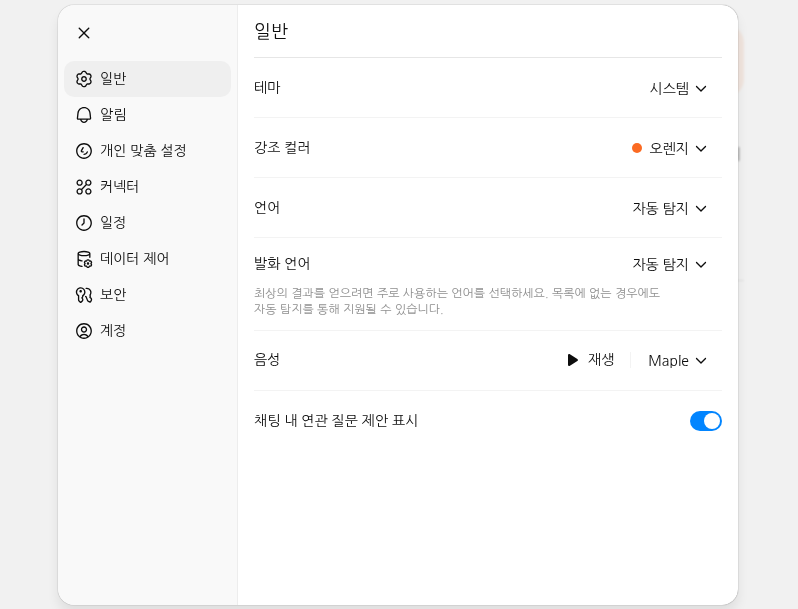798x609 pixels.
Task: Toggle 채팅 내 연관 질문 제안 표시 switch
Action: [705, 421]
